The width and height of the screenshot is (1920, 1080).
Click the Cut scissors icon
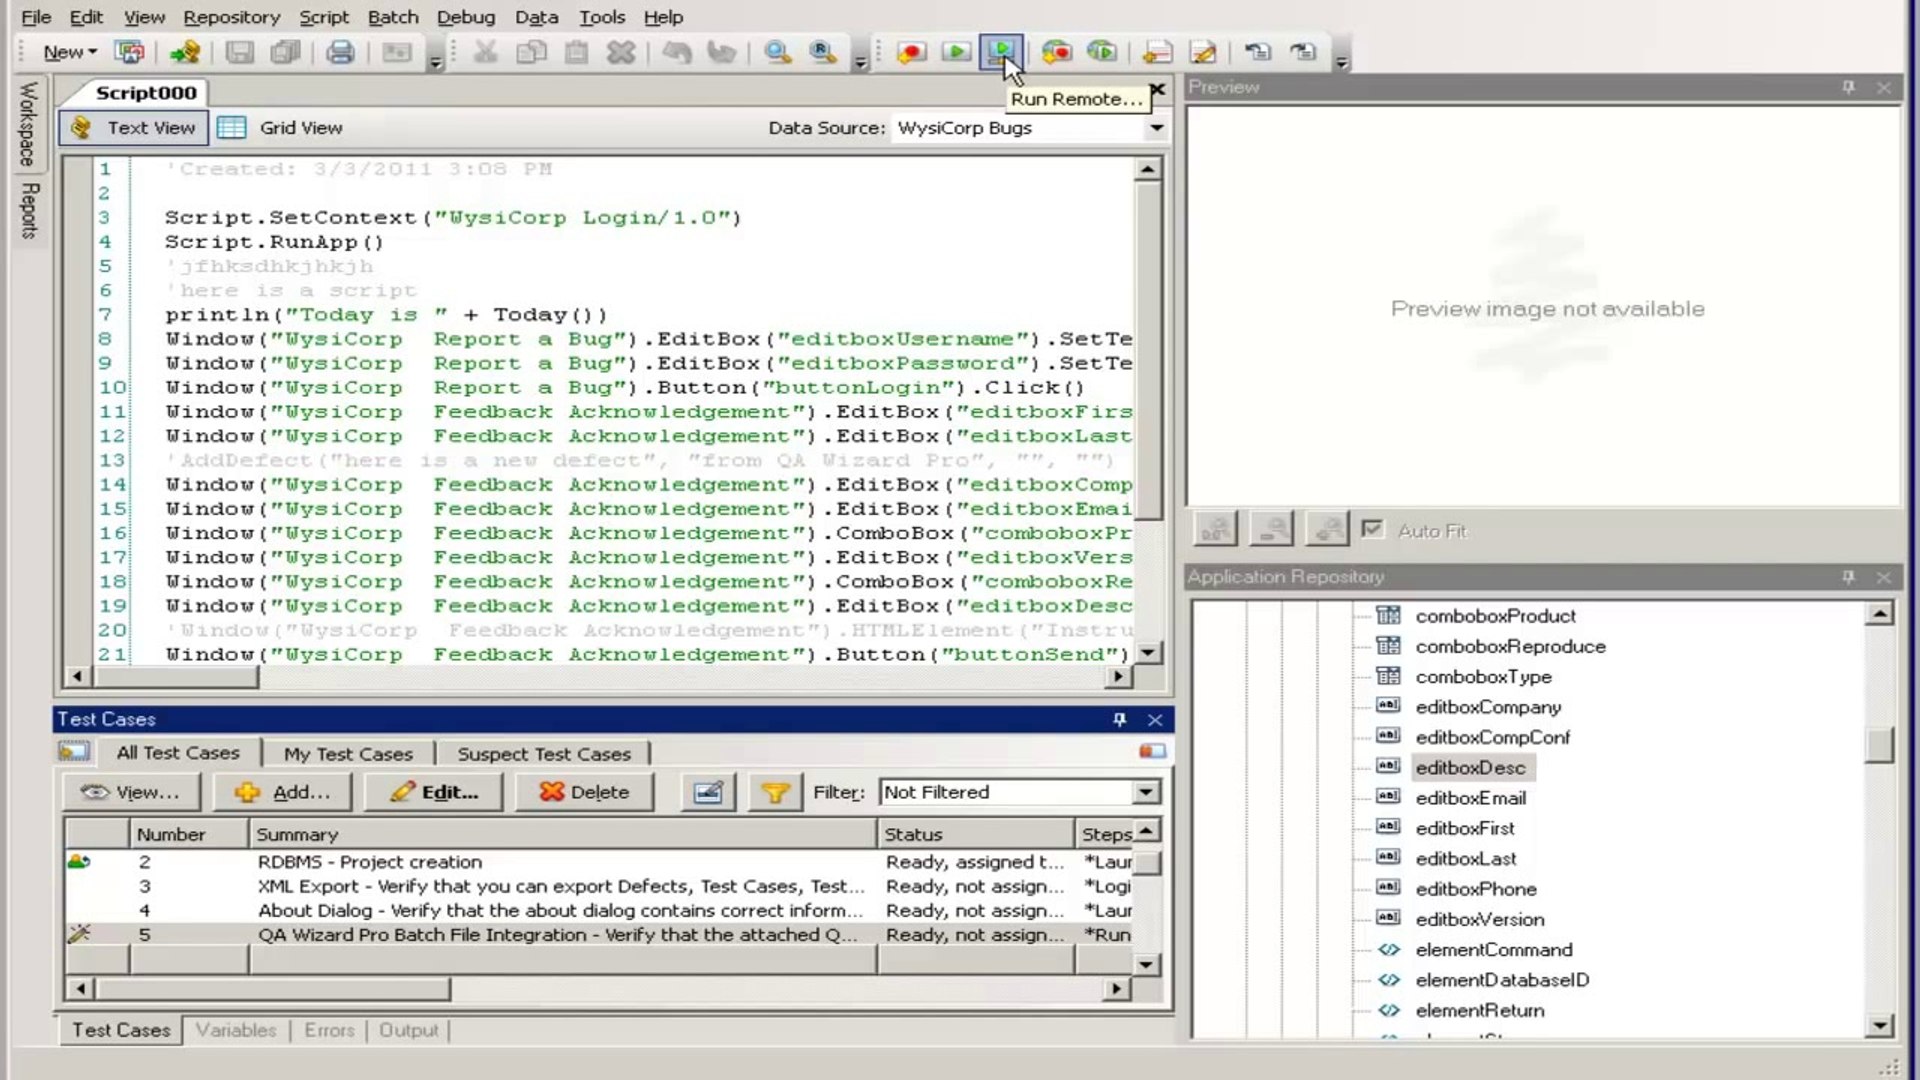pyautogui.click(x=486, y=52)
